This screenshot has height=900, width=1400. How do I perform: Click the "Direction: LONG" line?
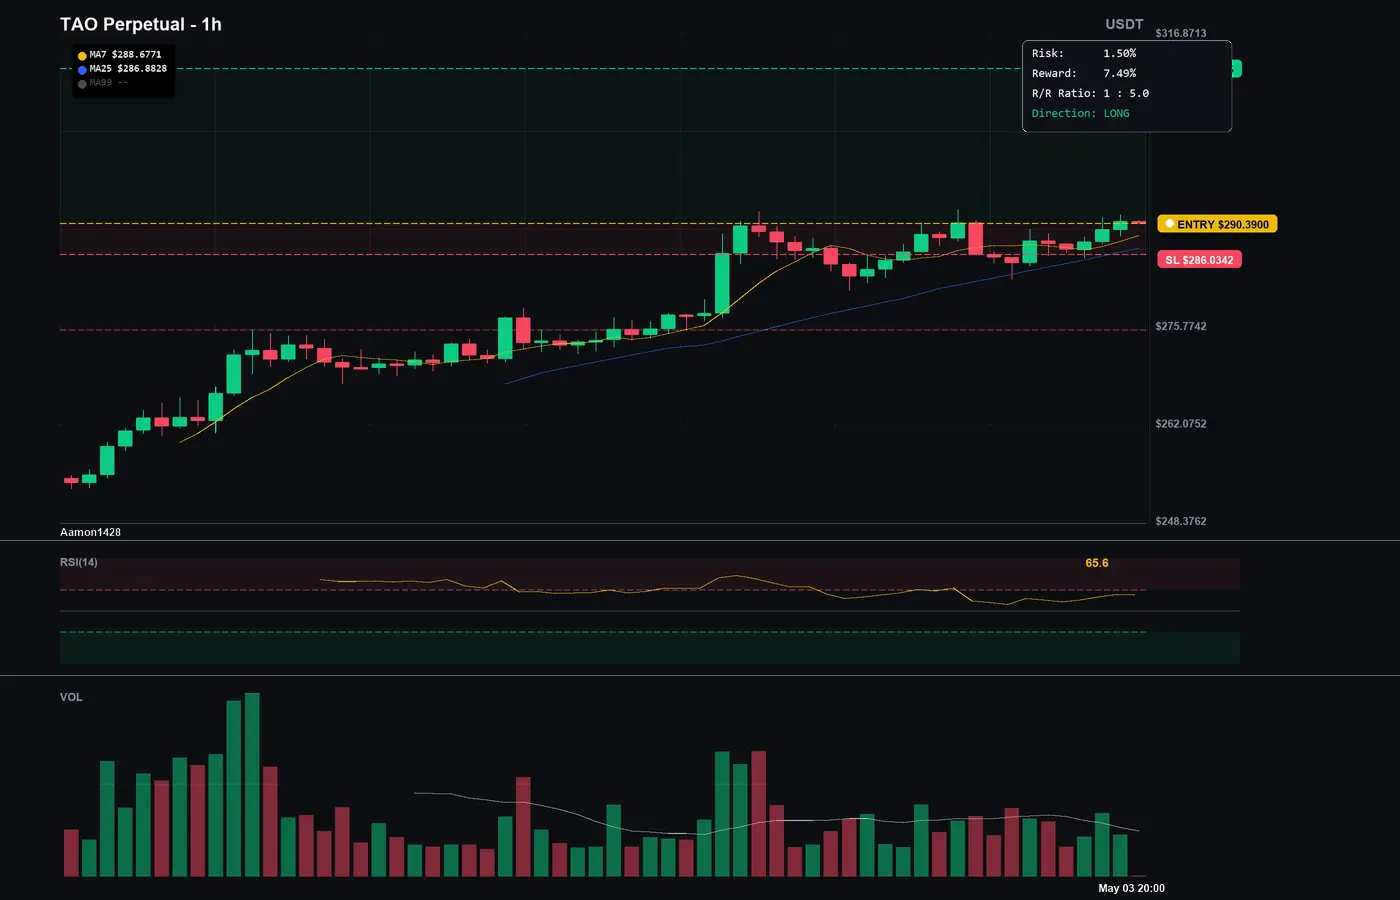pos(1080,113)
